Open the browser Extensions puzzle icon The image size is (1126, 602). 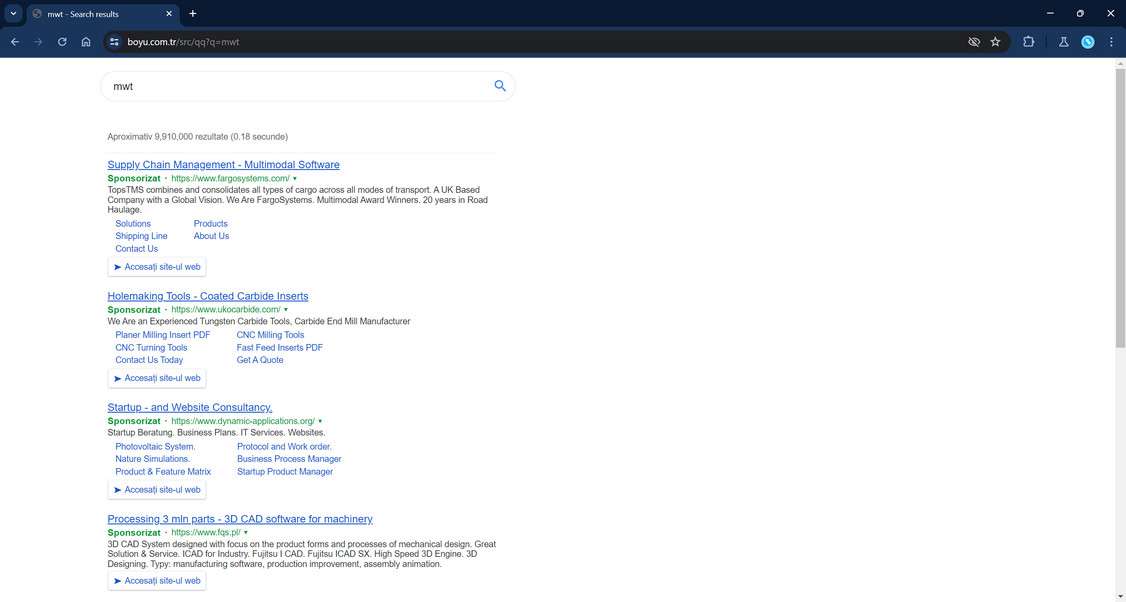[1028, 42]
